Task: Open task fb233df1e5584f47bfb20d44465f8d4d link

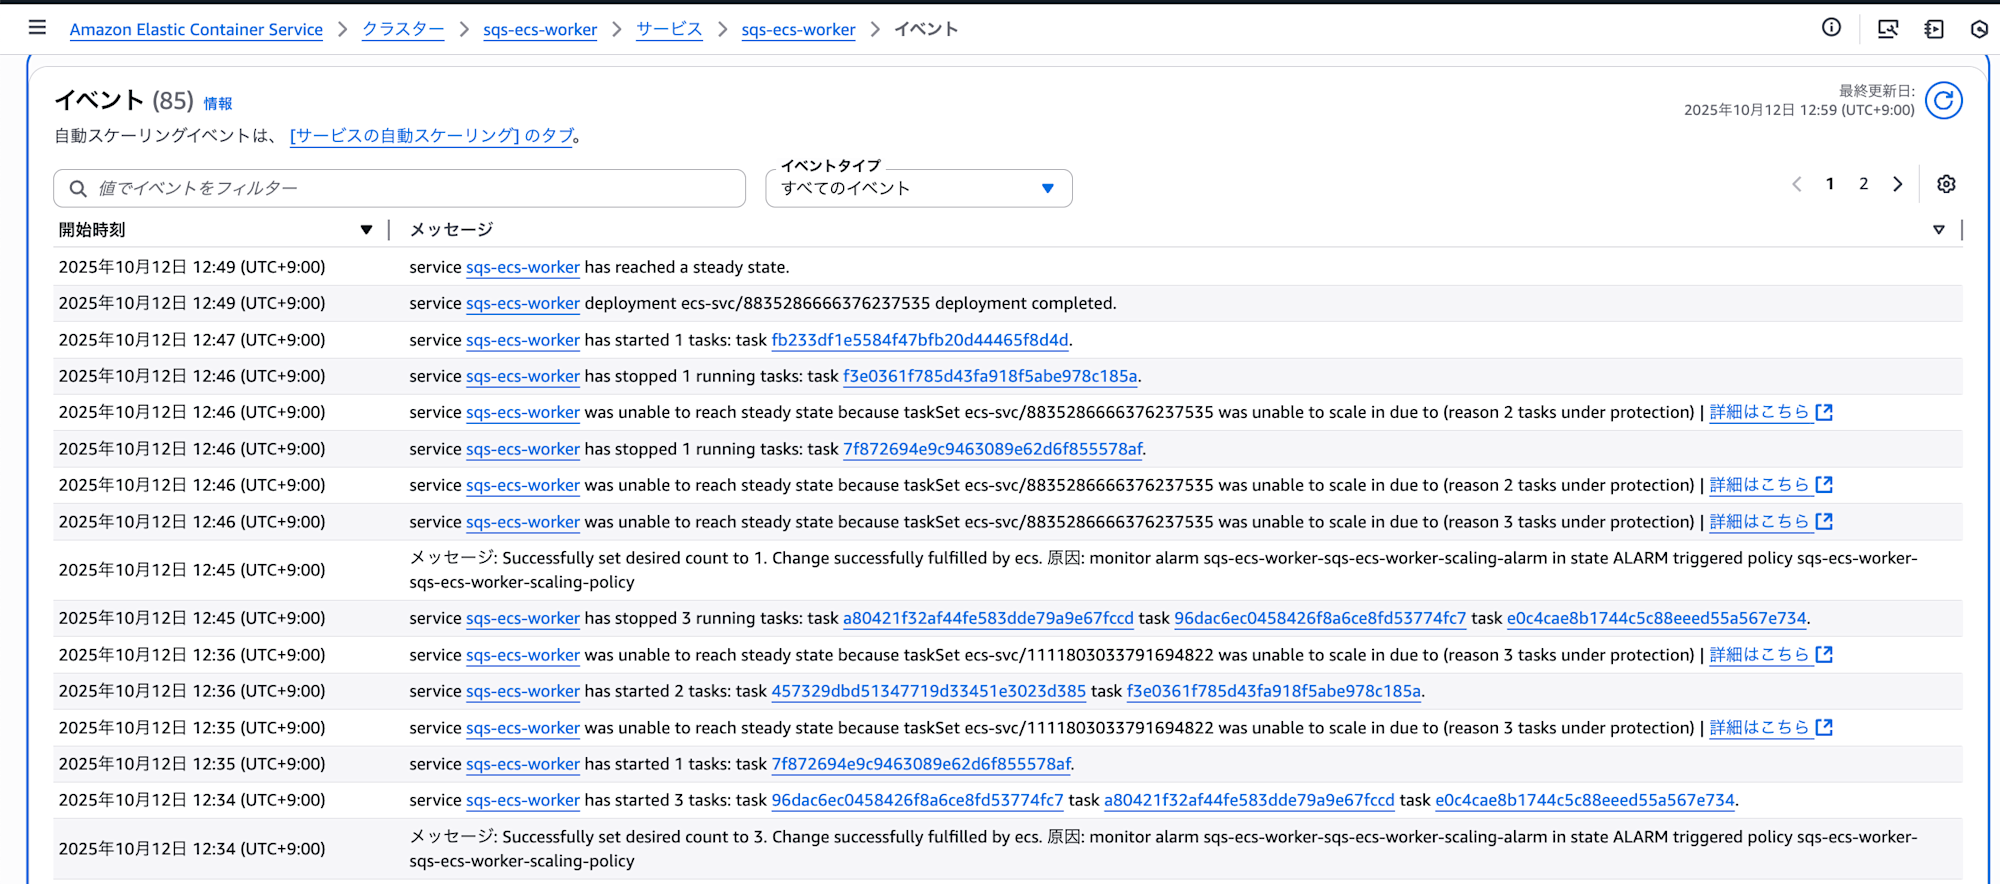Action: point(919,340)
